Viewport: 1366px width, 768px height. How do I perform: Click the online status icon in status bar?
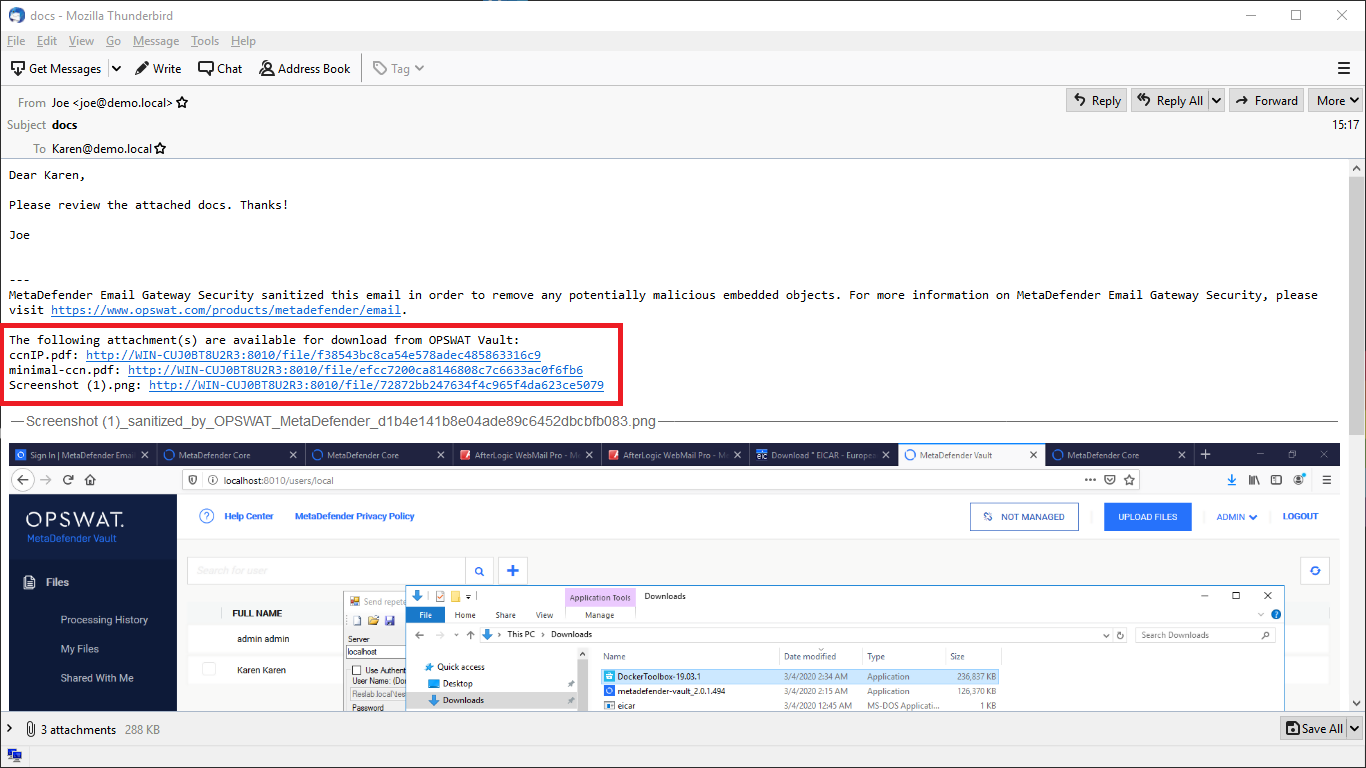[x=14, y=755]
